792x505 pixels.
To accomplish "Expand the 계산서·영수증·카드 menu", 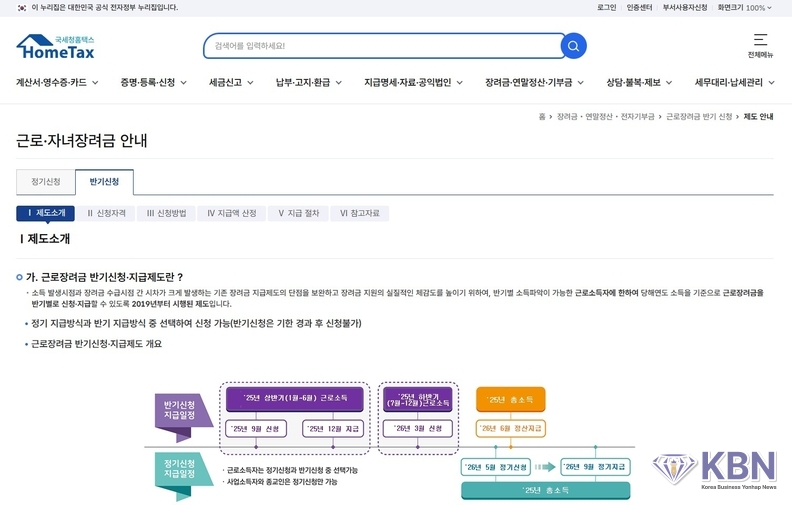I will tap(56, 82).
